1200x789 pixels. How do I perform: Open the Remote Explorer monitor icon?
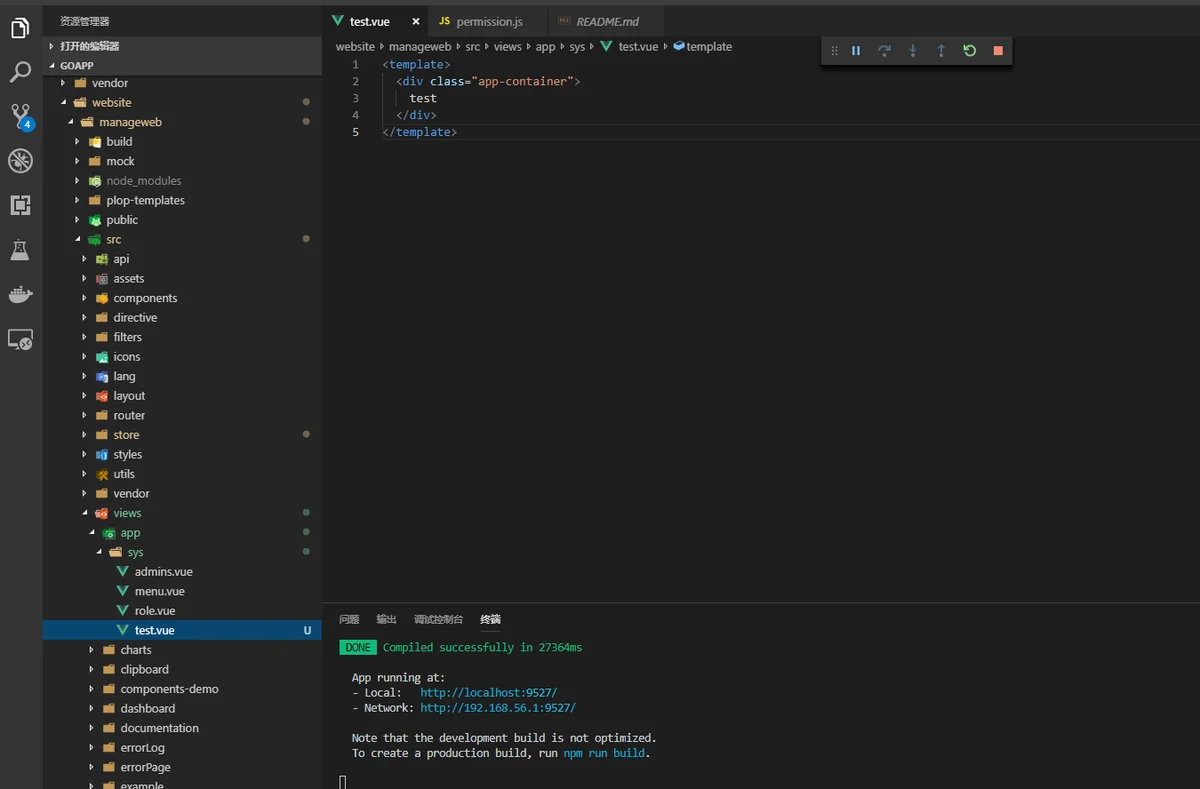[x=20, y=339]
